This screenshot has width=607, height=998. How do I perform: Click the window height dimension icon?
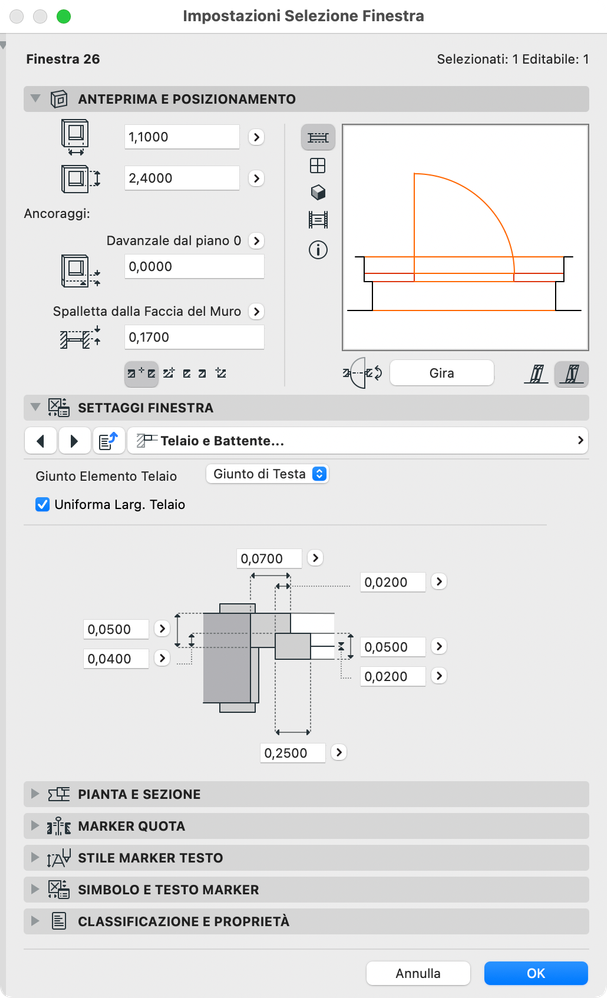tap(80, 178)
